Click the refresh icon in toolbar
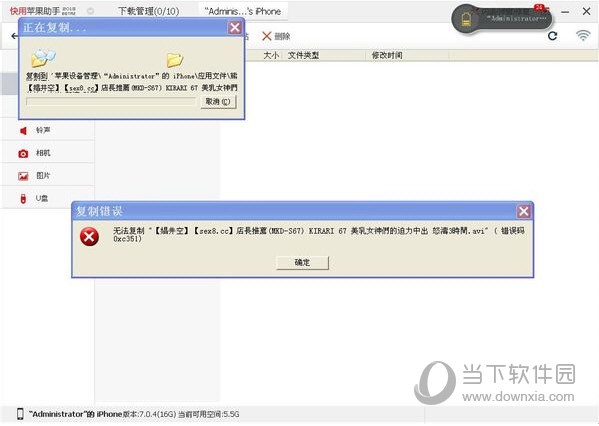The width and height of the screenshot is (599, 426). (552, 36)
